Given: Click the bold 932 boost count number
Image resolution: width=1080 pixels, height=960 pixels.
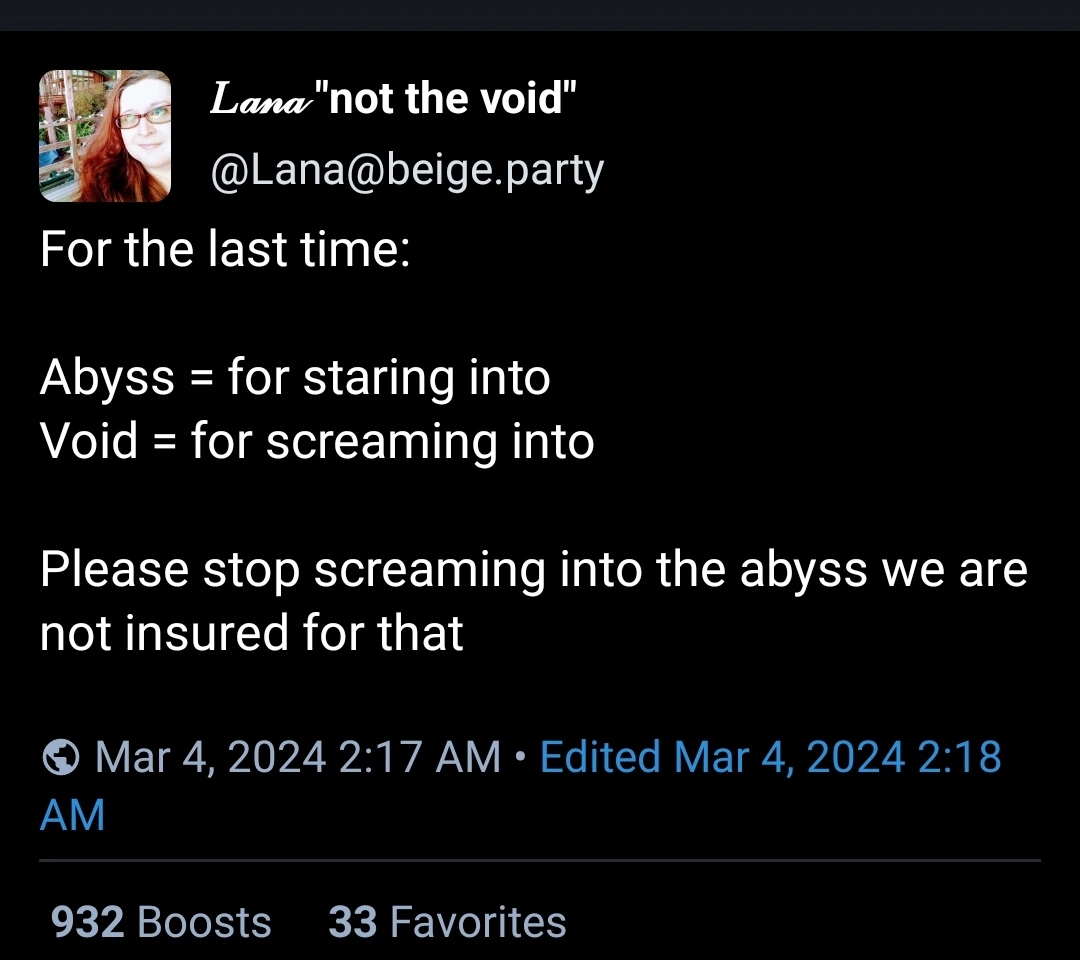Looking at the screenshot, I should (87, 922).
